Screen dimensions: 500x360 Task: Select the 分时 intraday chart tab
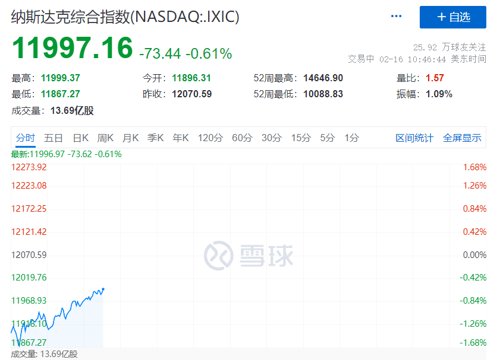tap(25, 138)
